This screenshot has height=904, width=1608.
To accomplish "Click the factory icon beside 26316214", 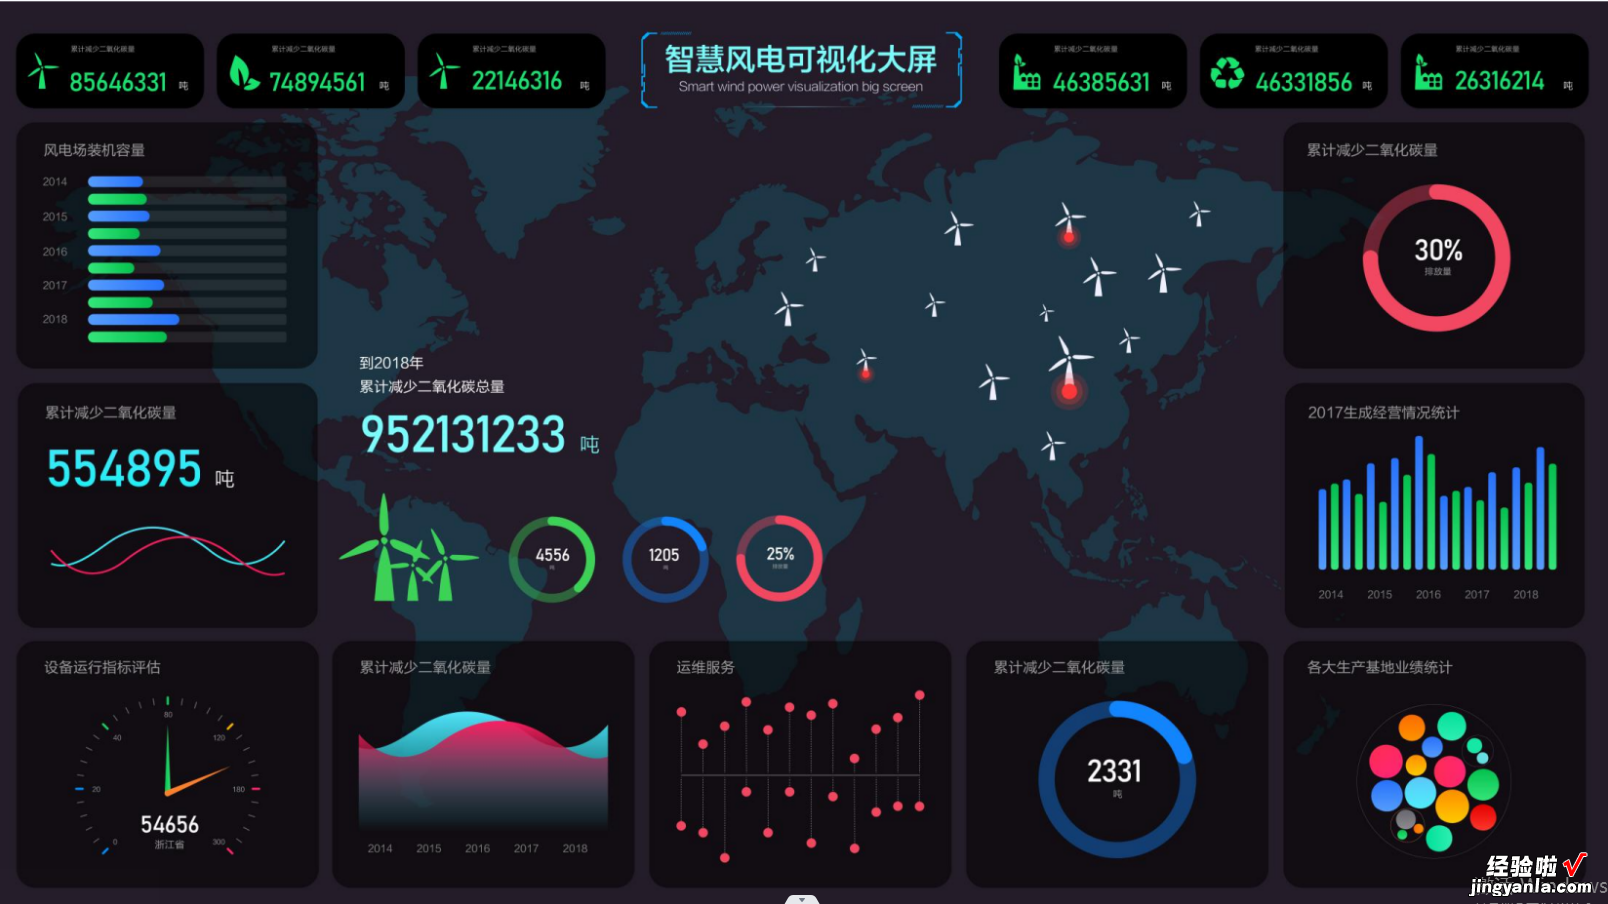I will point(1428,73).
